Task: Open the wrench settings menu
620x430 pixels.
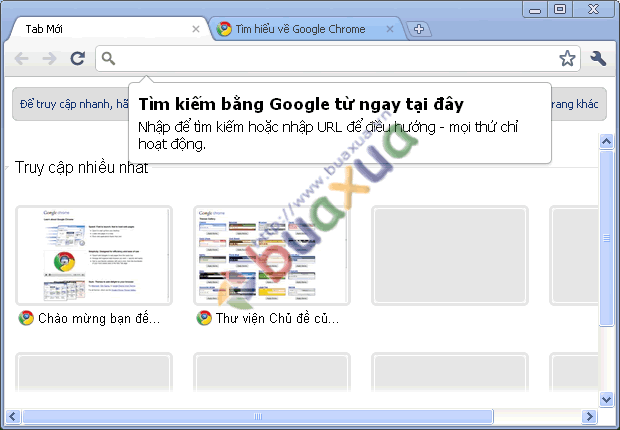Action: point(598,59)
